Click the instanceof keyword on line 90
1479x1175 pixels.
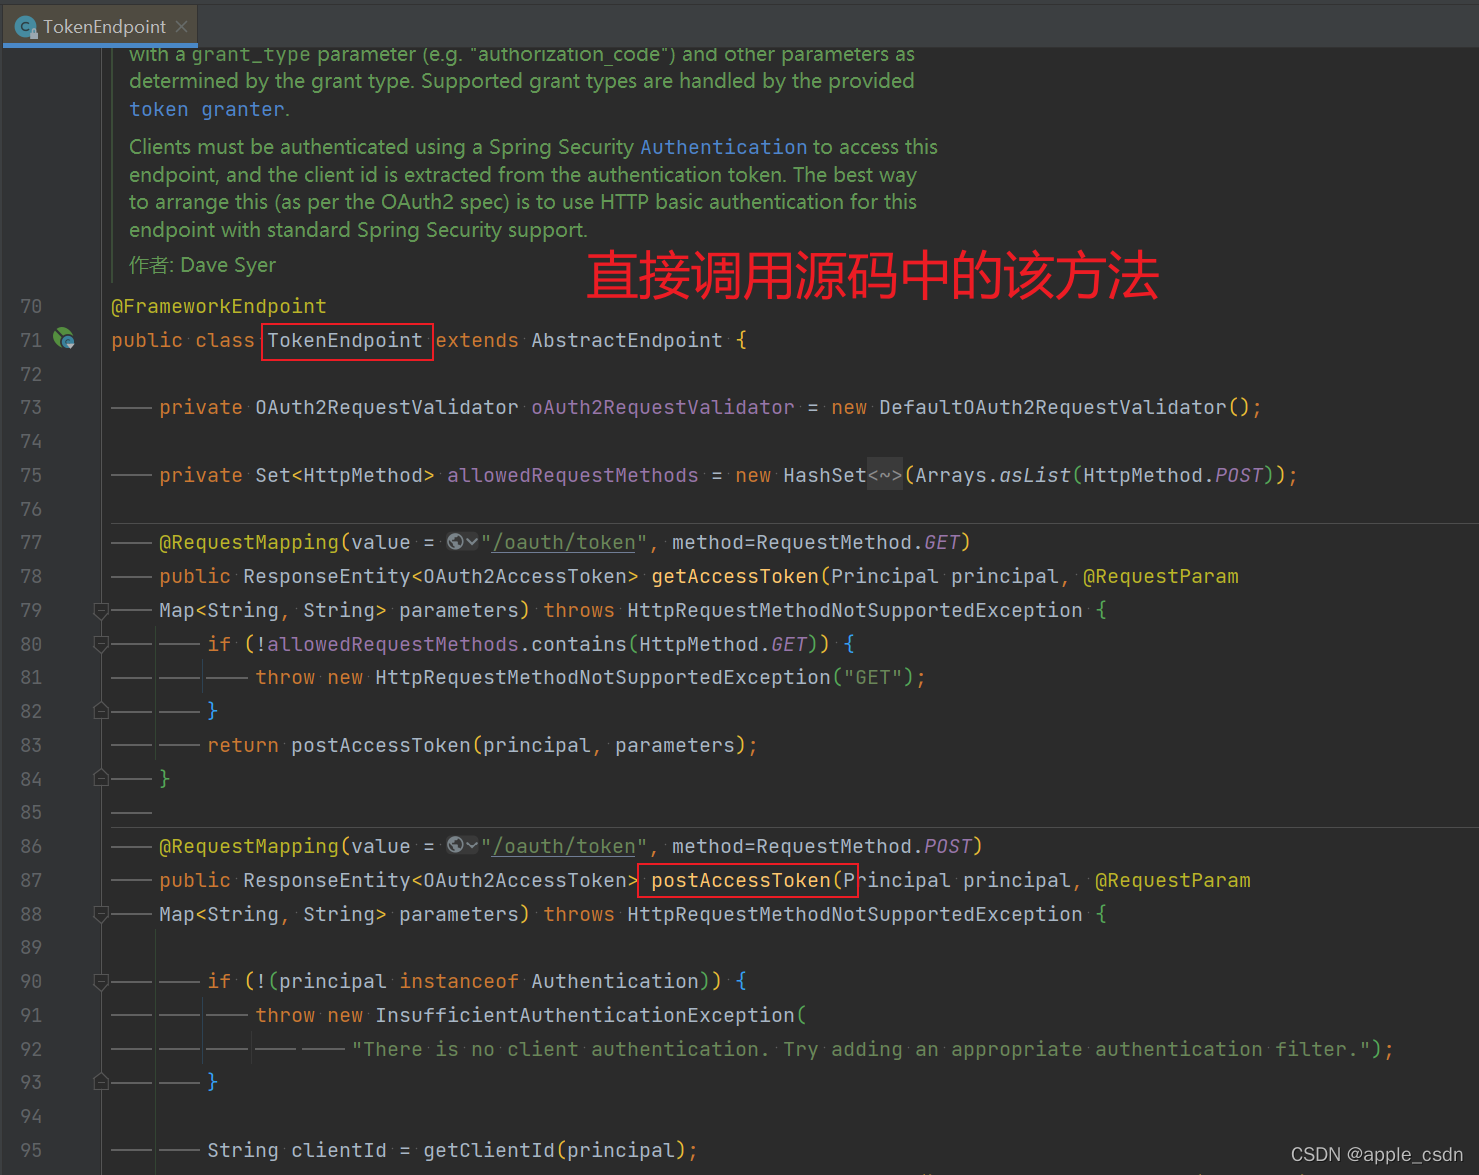point(459,981)
